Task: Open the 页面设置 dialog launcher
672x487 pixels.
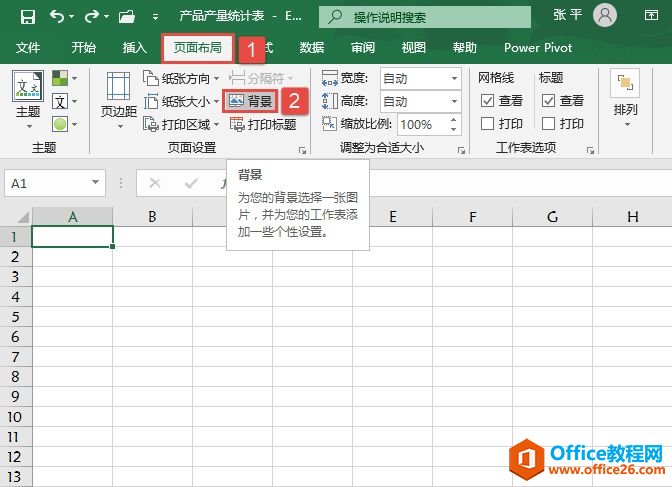Action: [x=303, y=150]
